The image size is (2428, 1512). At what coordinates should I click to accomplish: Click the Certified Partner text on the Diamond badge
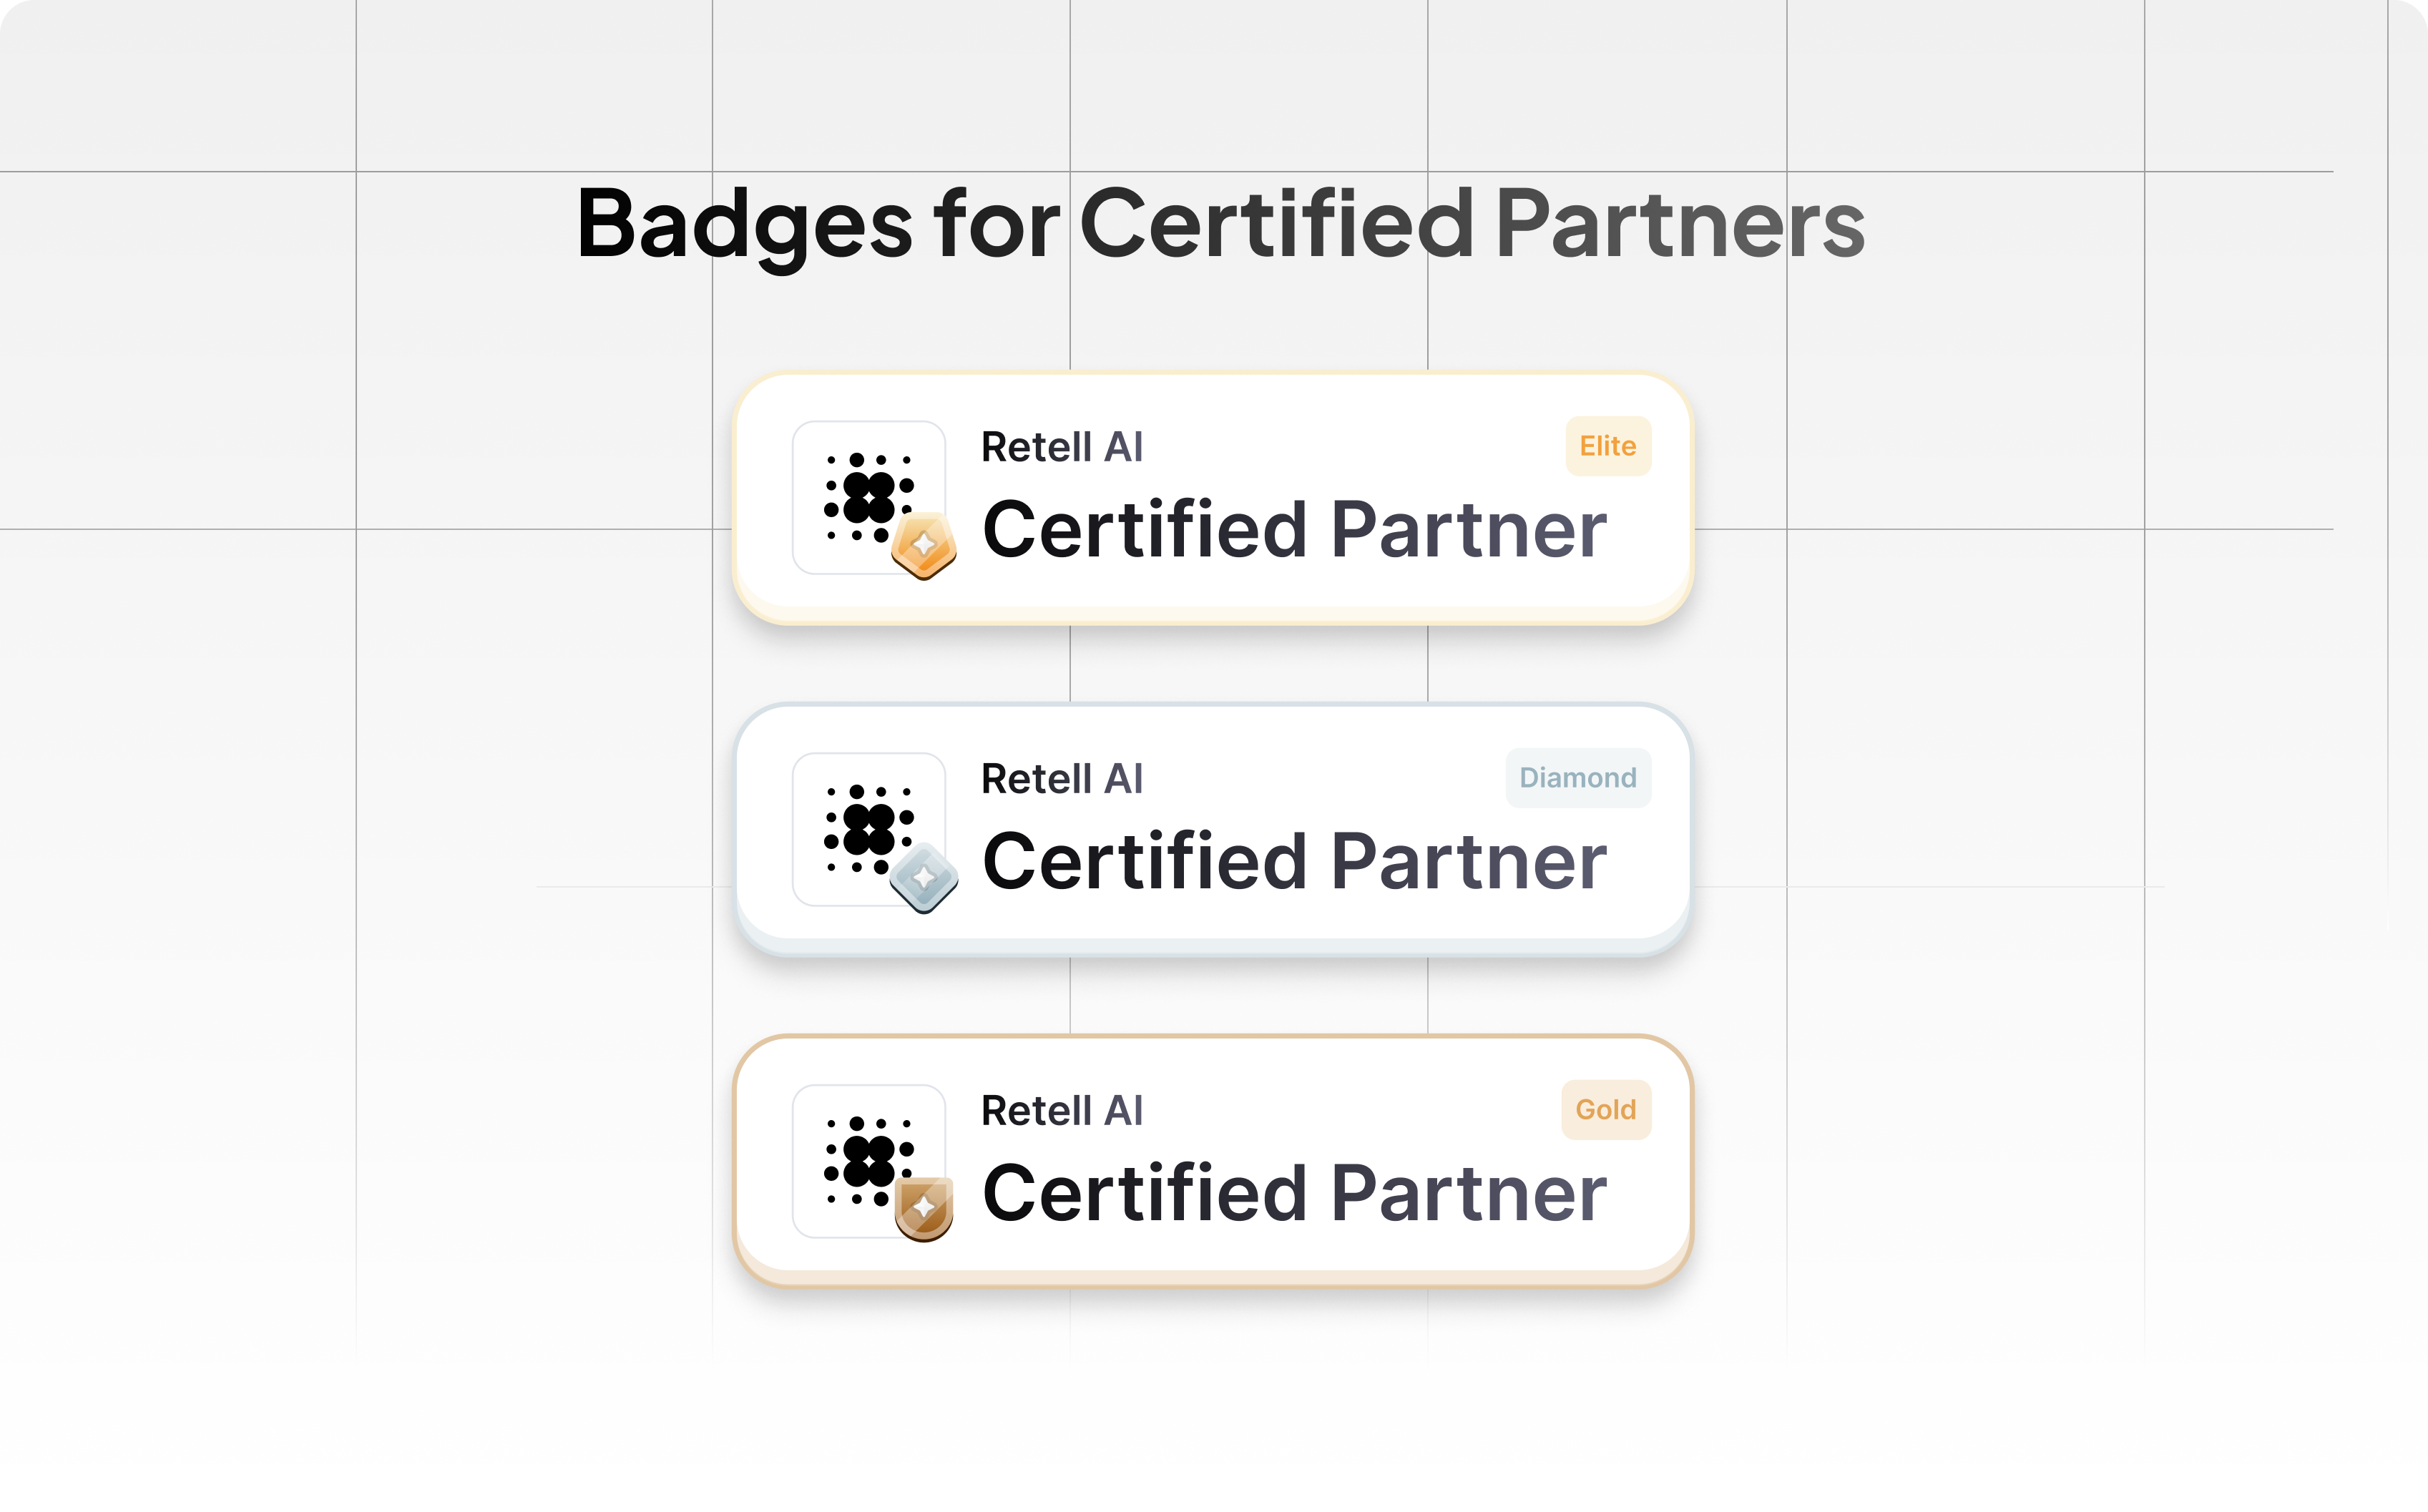click(1294, 862)
